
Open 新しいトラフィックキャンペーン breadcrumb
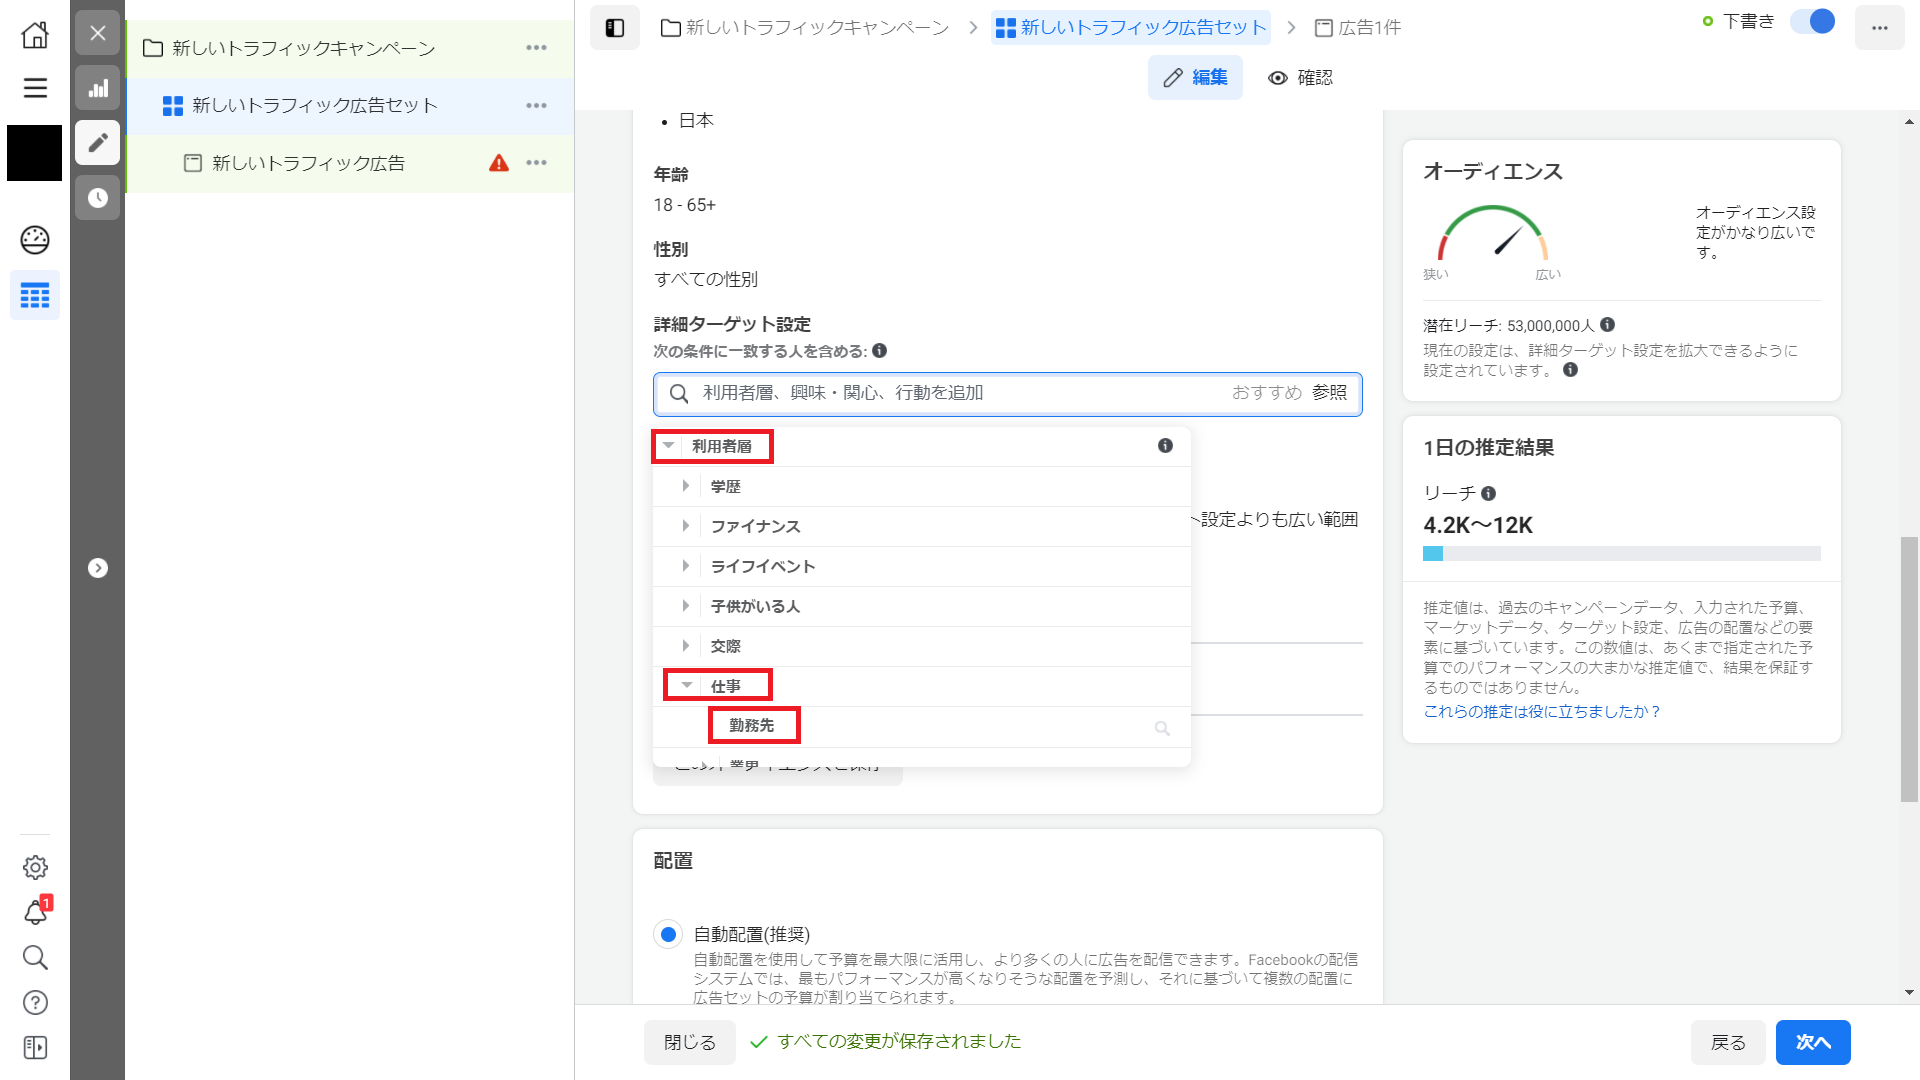(805, 28)
